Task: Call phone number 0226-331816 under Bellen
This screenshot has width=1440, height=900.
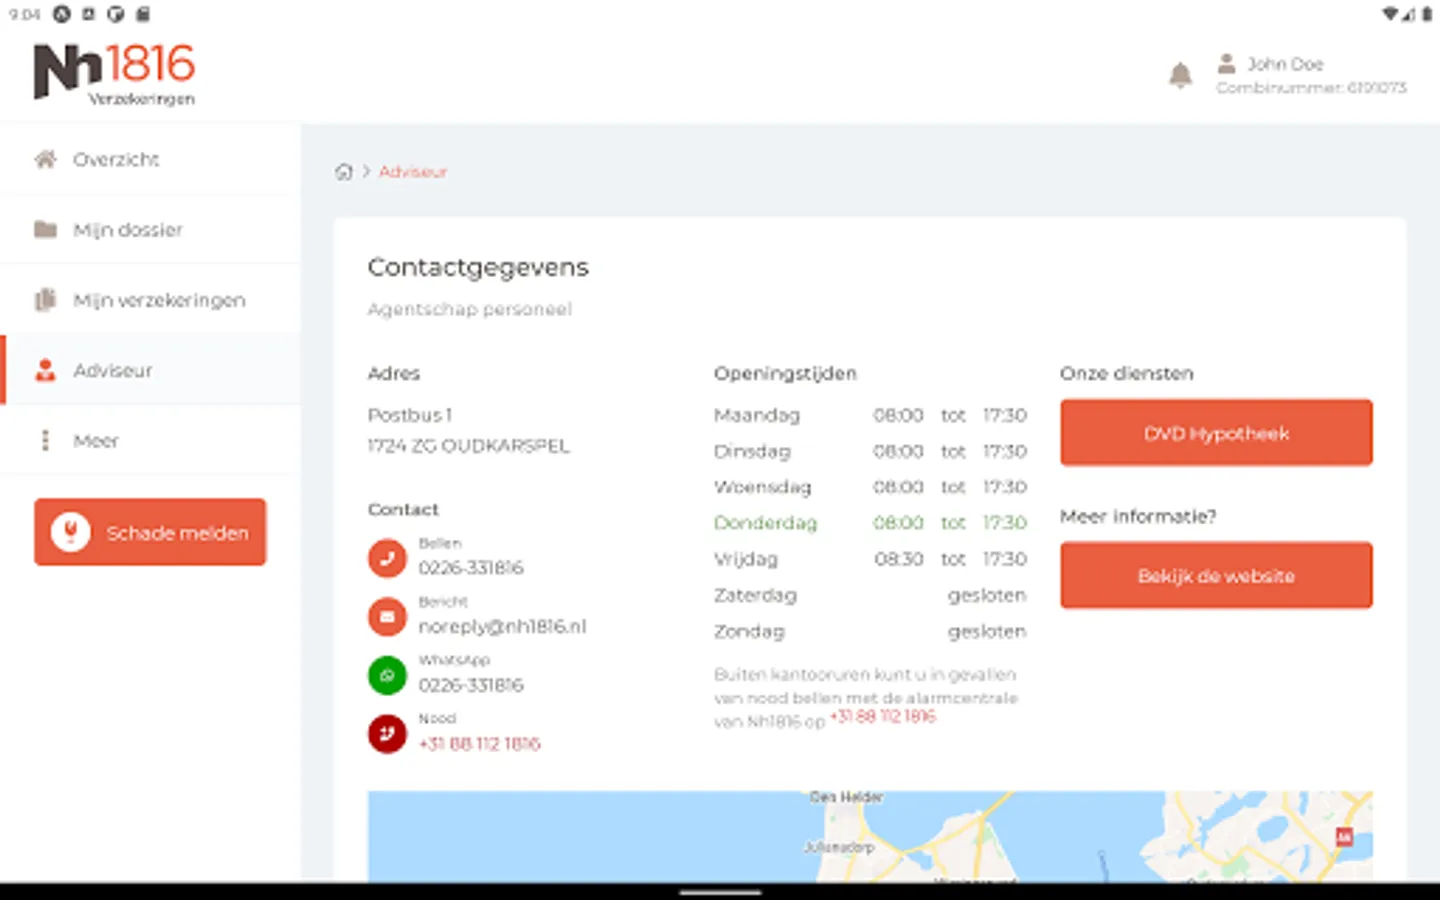Action: 471,568
